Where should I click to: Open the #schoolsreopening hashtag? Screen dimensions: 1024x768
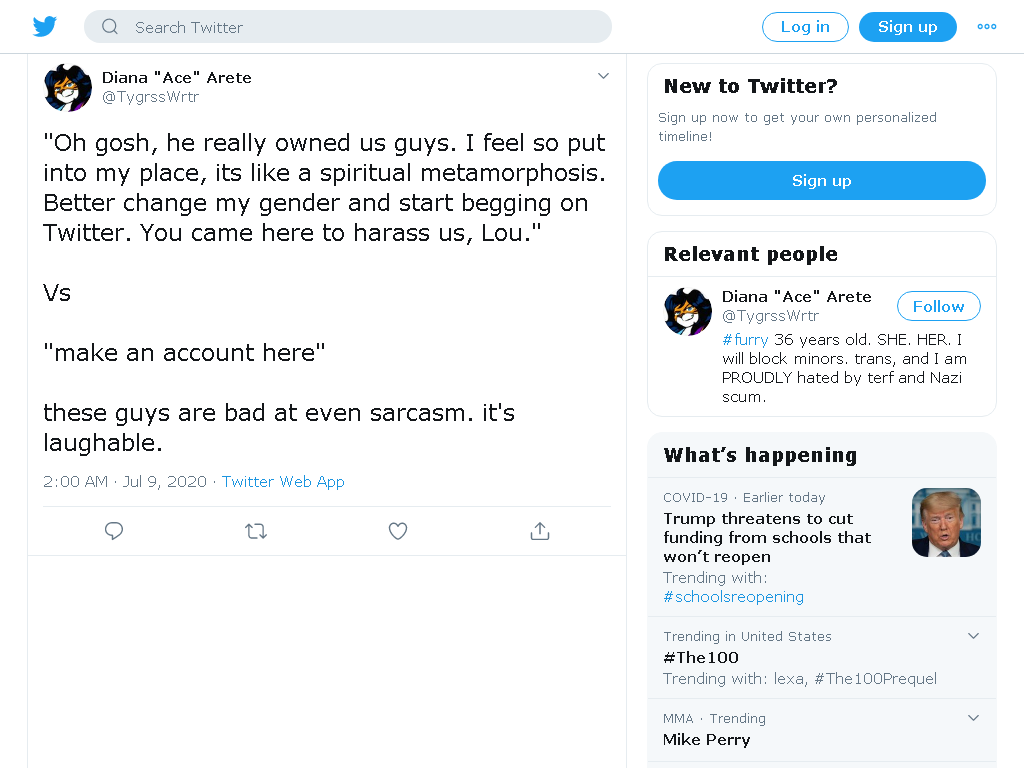point(733,596)
